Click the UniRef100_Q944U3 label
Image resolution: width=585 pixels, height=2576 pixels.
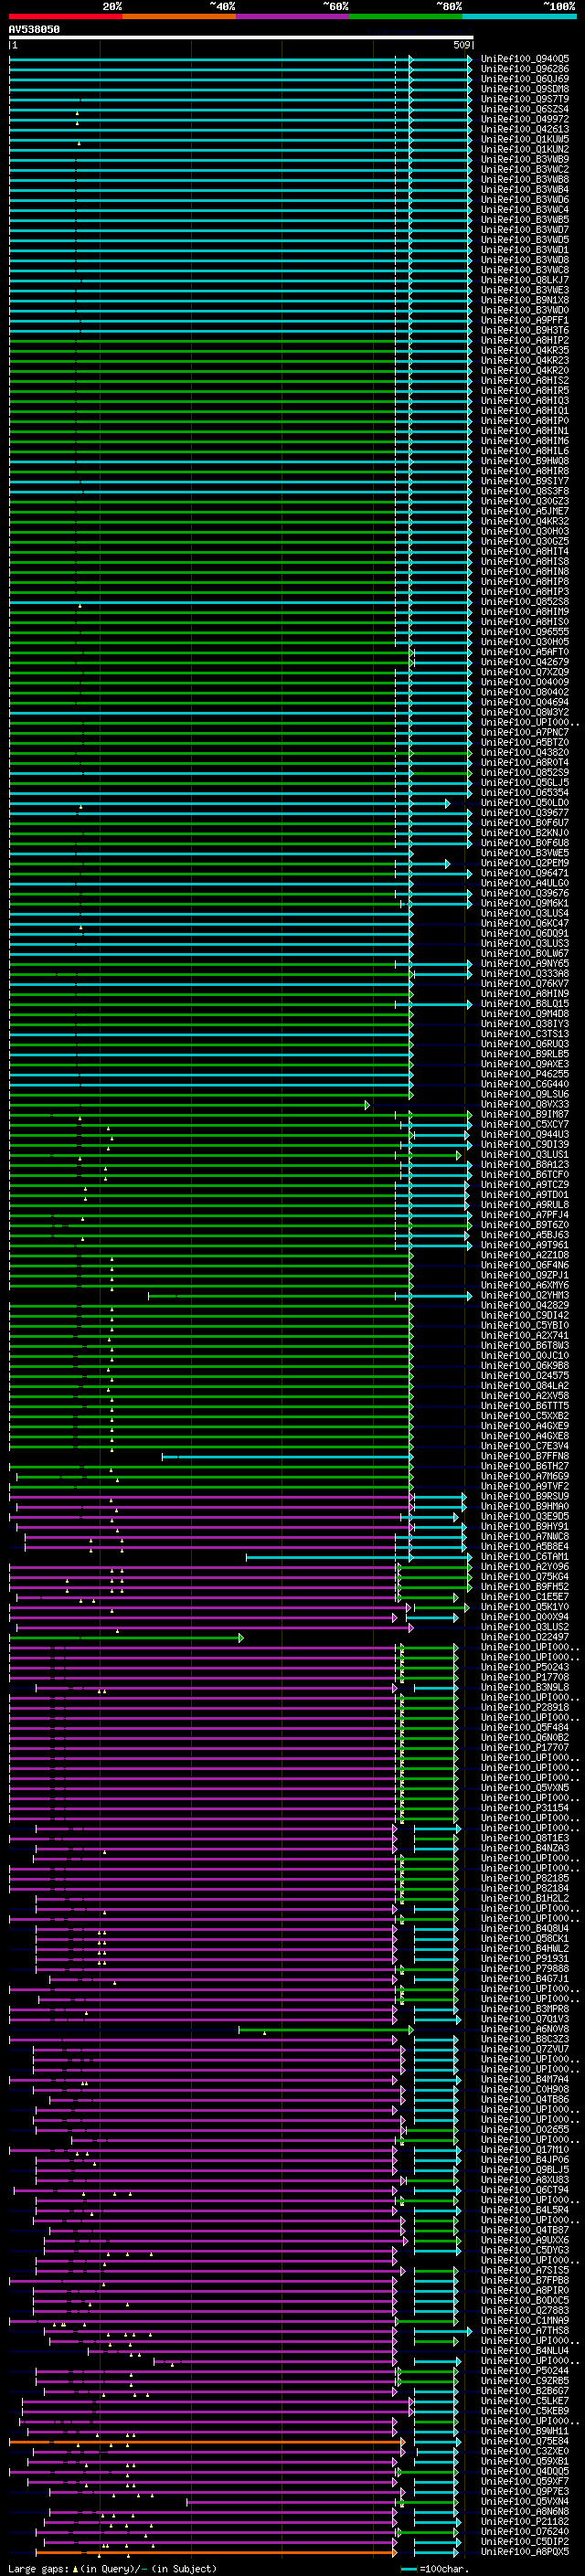pos(525,1135)
